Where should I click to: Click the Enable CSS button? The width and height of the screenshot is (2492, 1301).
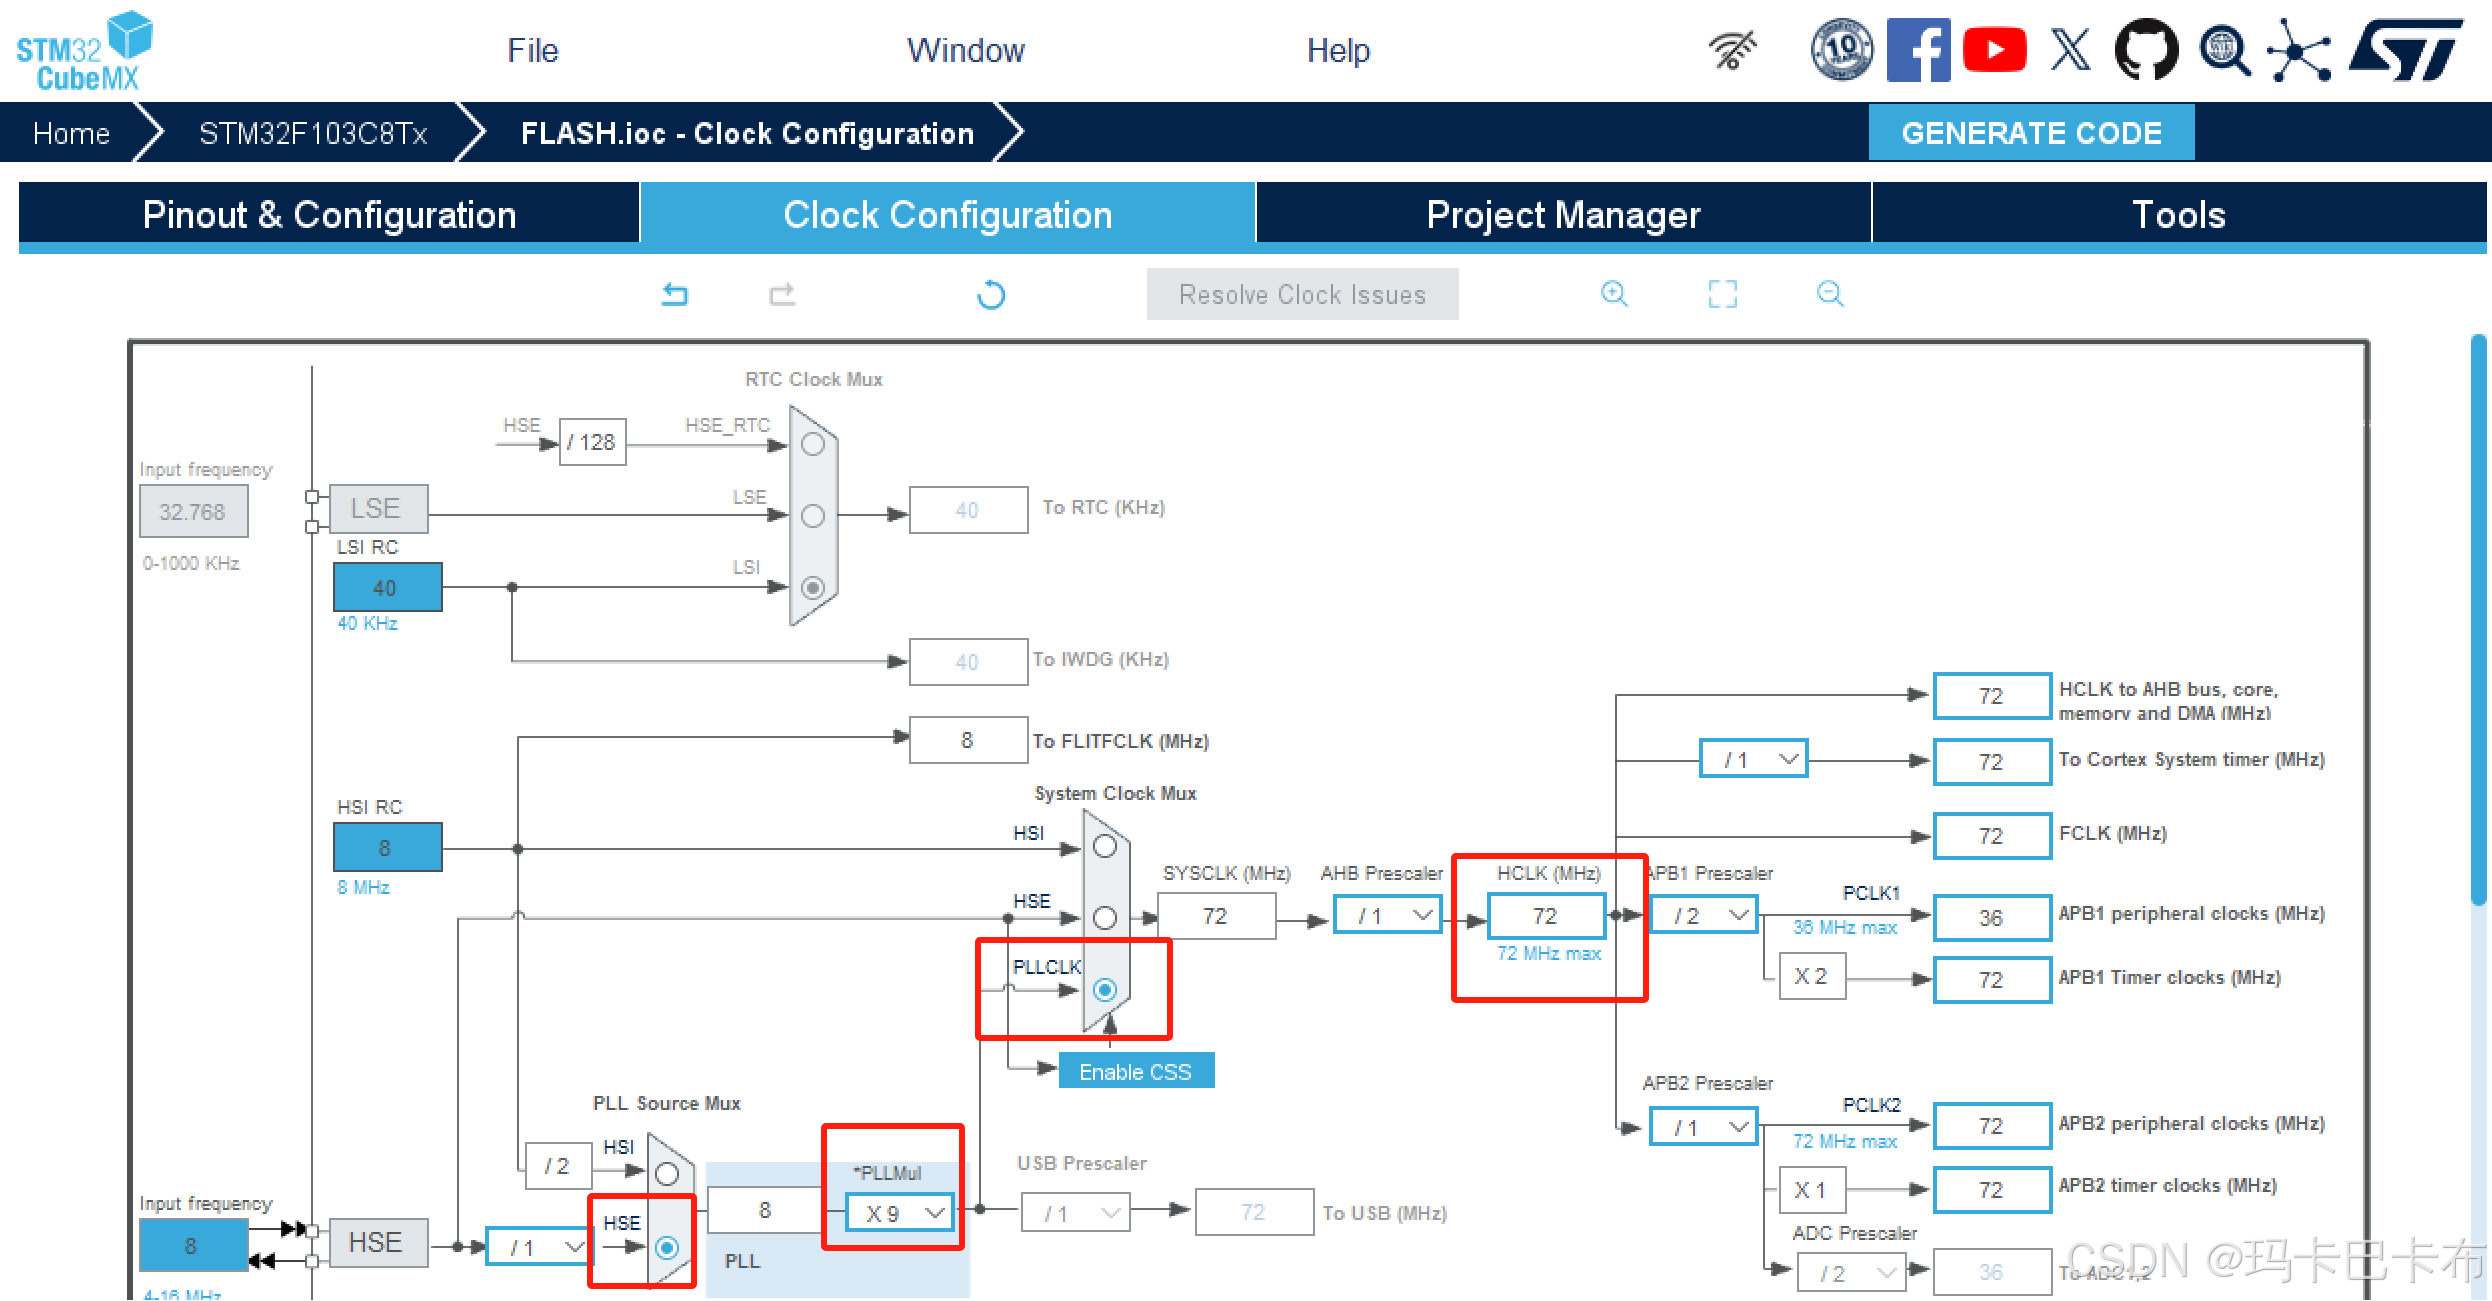[x=1135, y=1071]
